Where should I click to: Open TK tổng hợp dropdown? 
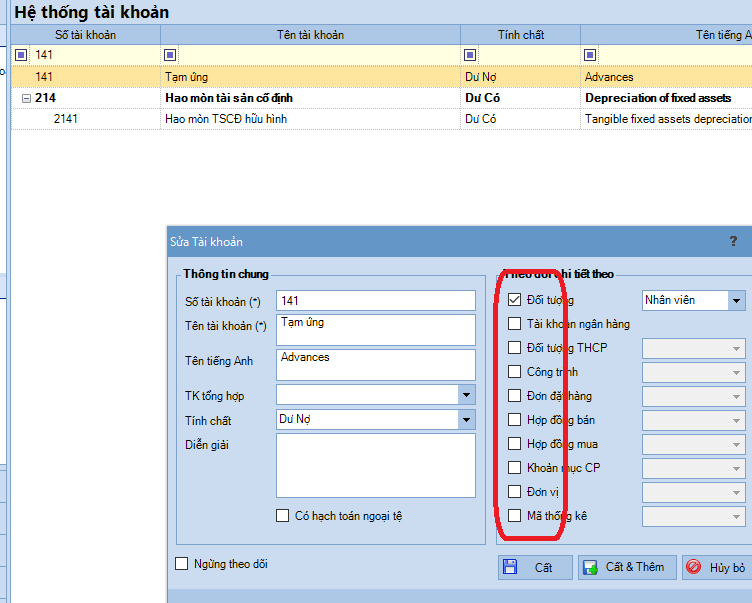pos(466,395)
